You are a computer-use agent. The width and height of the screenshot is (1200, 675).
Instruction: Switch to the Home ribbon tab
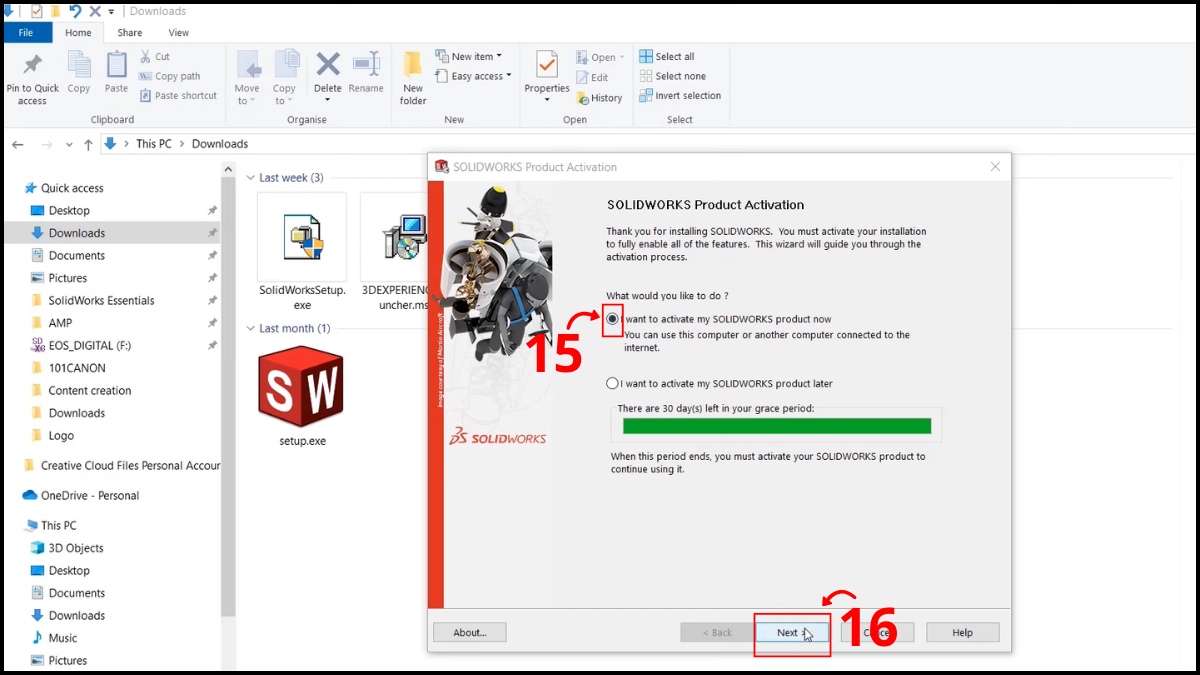pos(78,33)
